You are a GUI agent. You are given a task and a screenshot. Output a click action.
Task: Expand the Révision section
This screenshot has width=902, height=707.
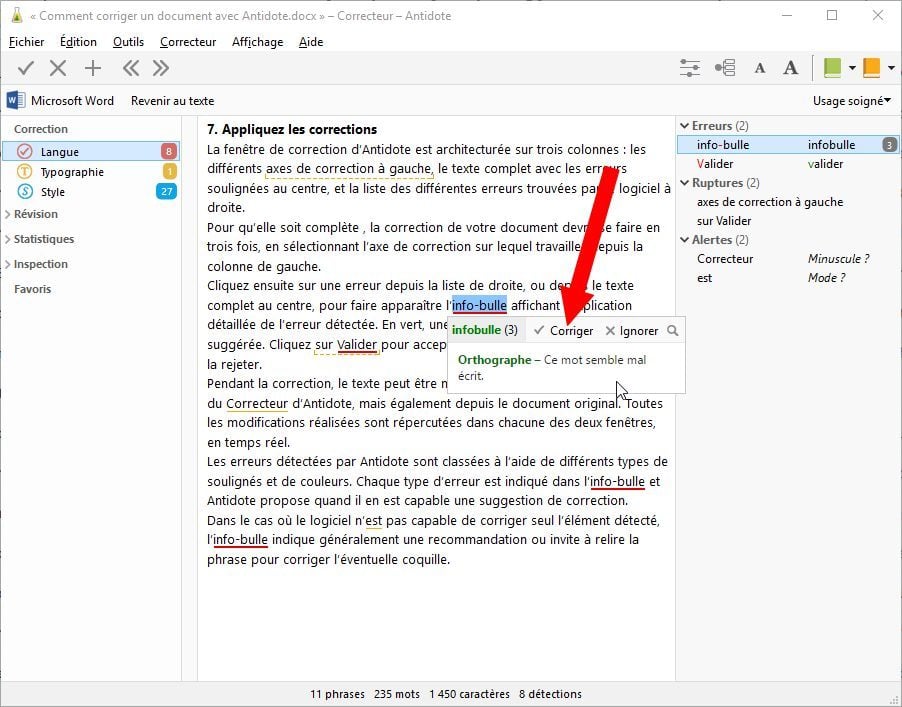tap(8, 214)
